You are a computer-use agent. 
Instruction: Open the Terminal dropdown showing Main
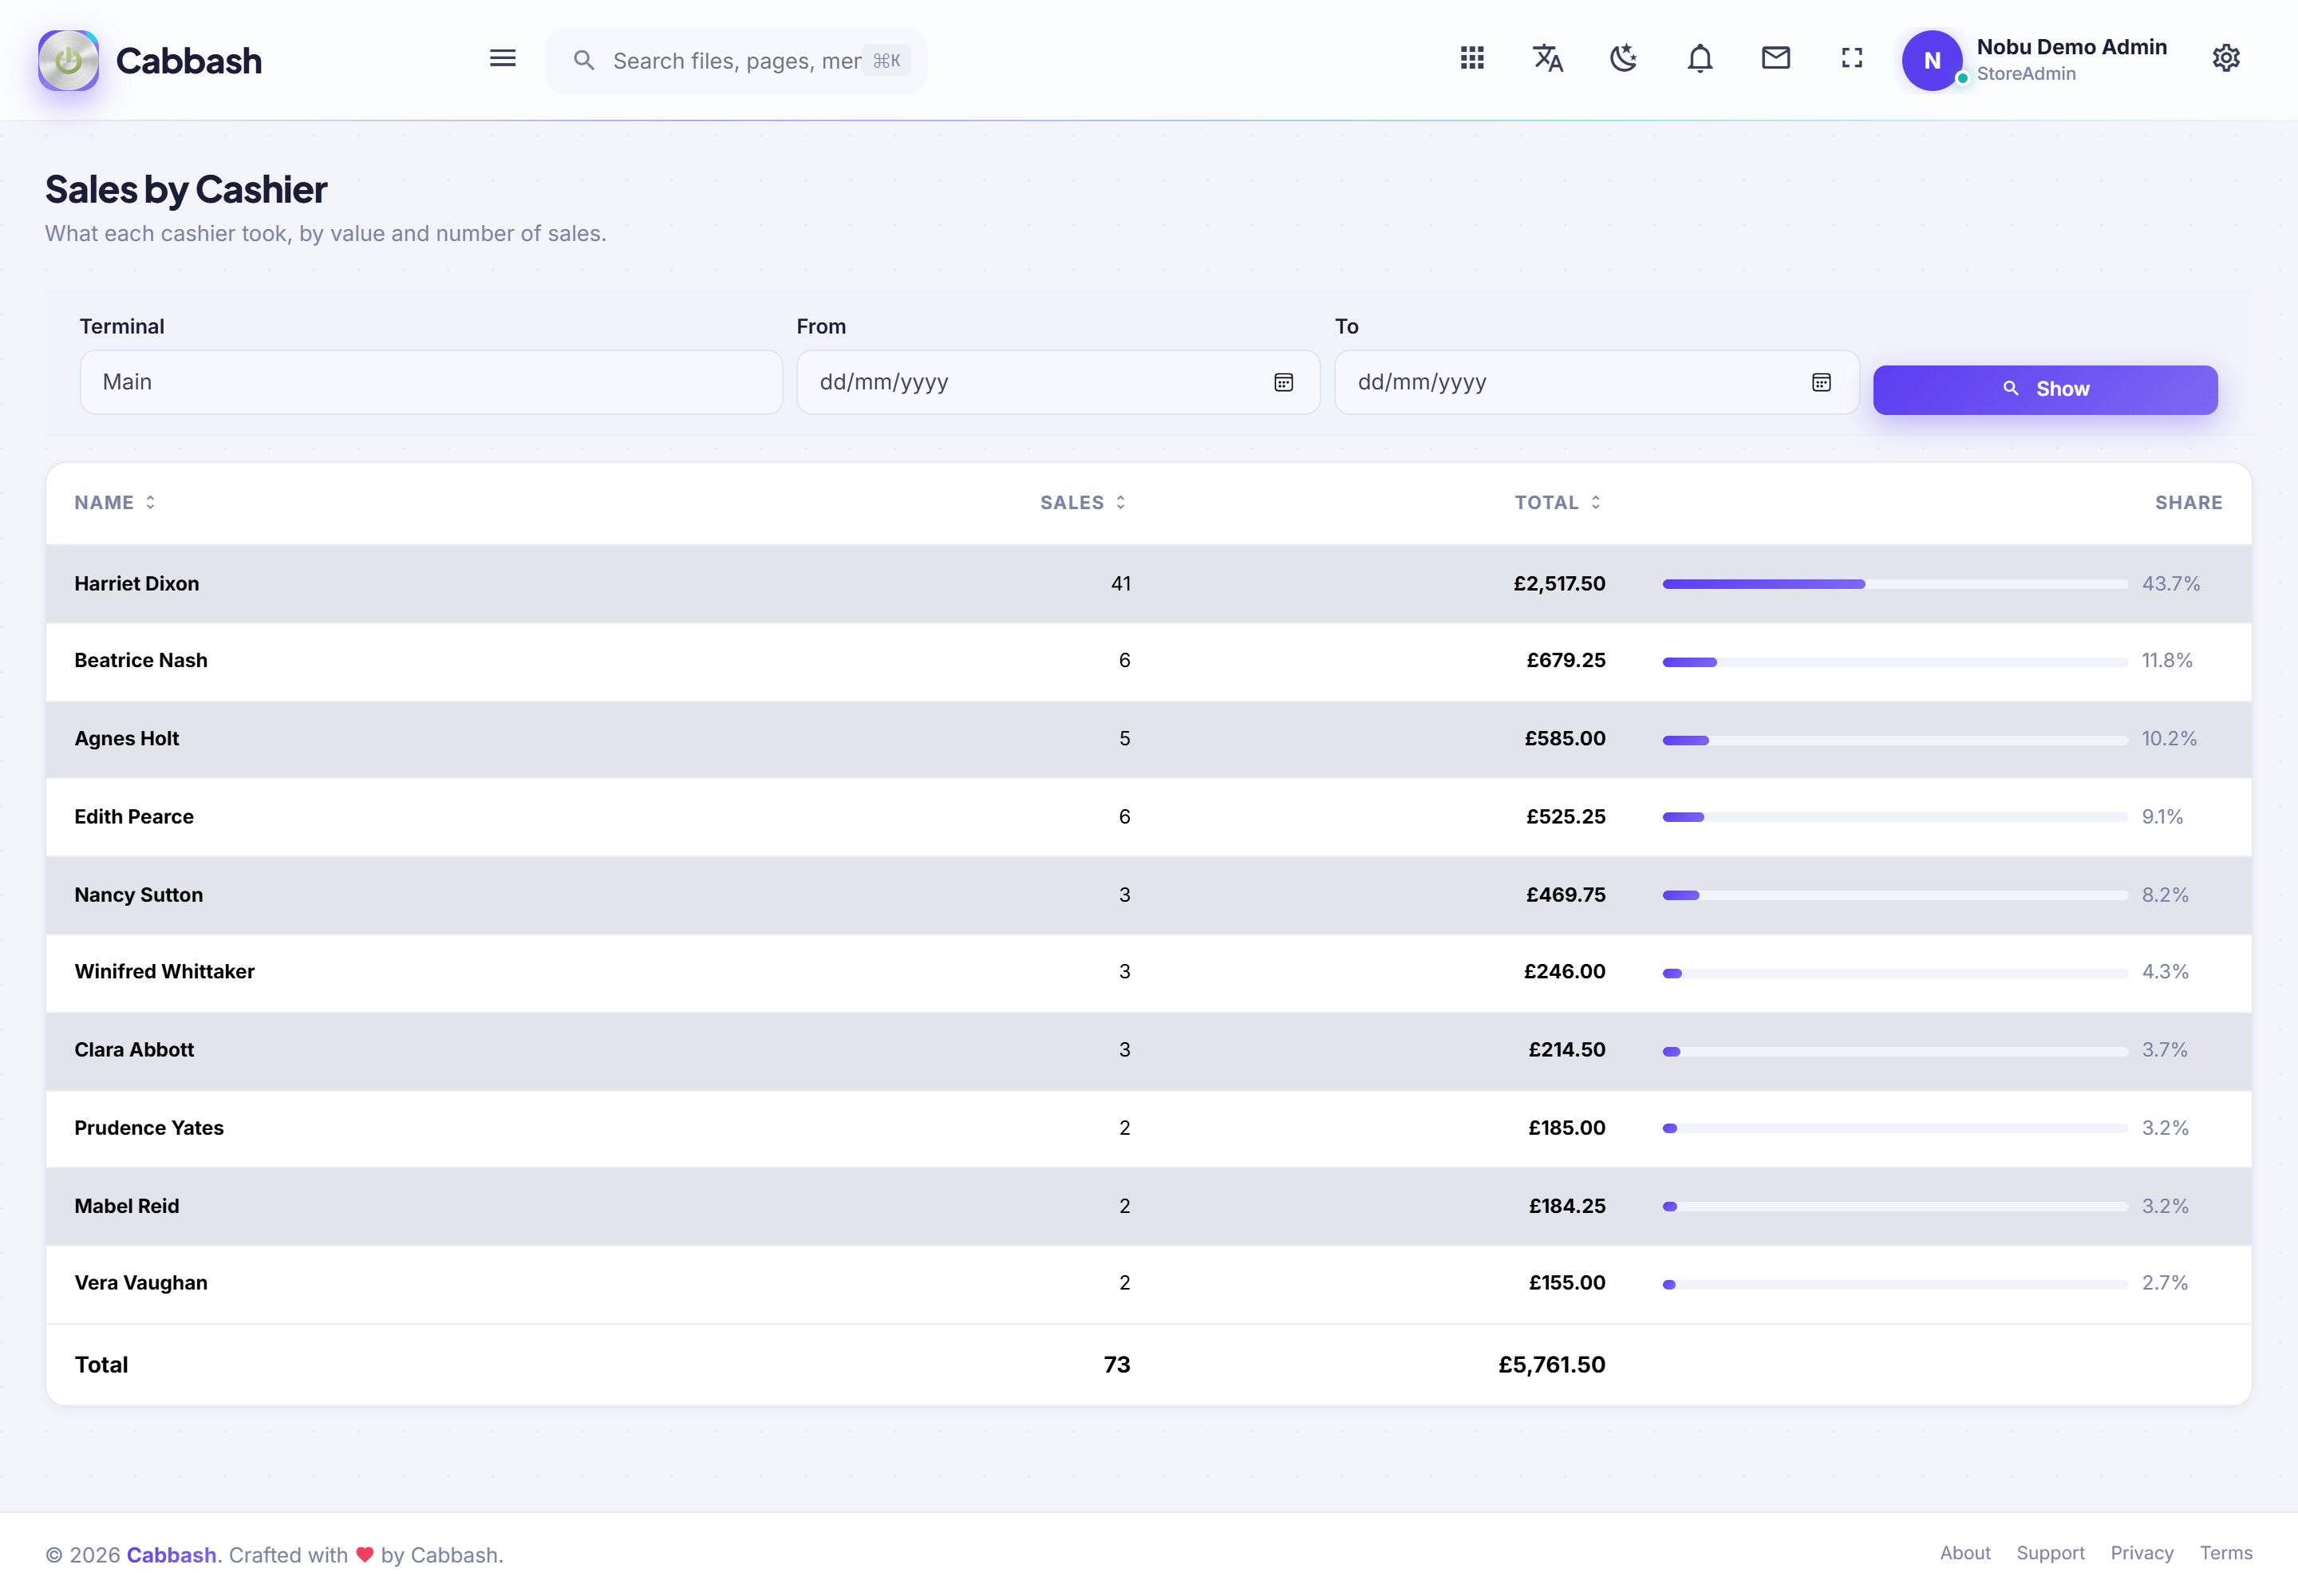431,382
